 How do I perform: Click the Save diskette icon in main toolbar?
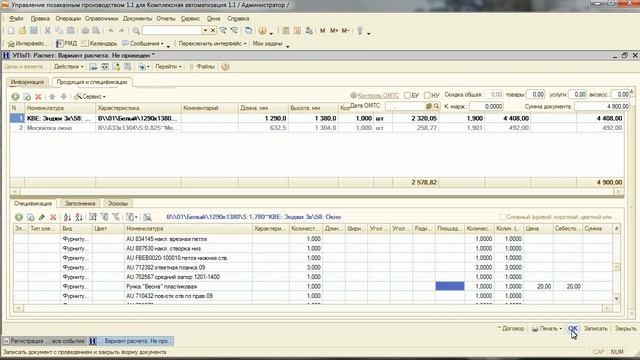pyautogui.click(x=34, y=31)
